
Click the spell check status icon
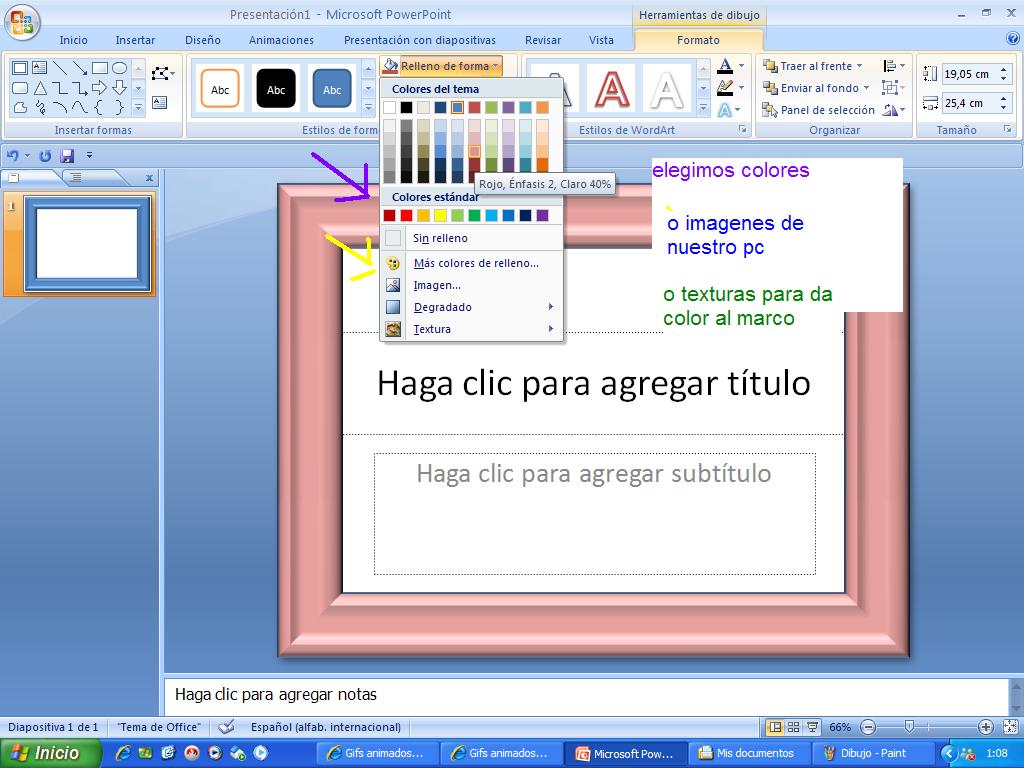(x=226, y=727)
